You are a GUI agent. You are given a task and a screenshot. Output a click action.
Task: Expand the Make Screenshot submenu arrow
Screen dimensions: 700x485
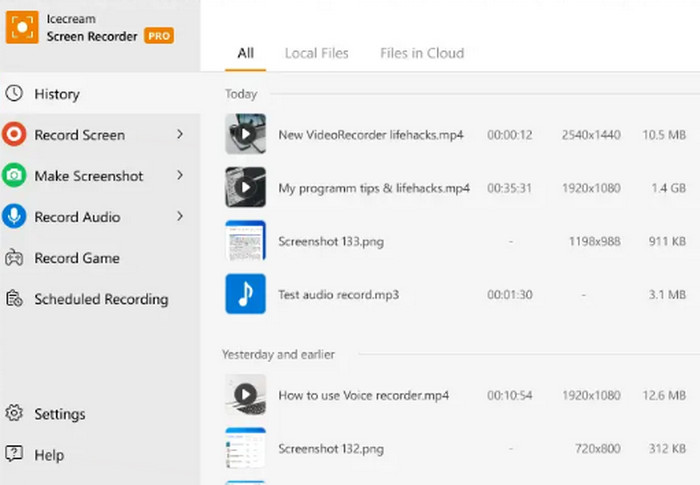[180, 175]
